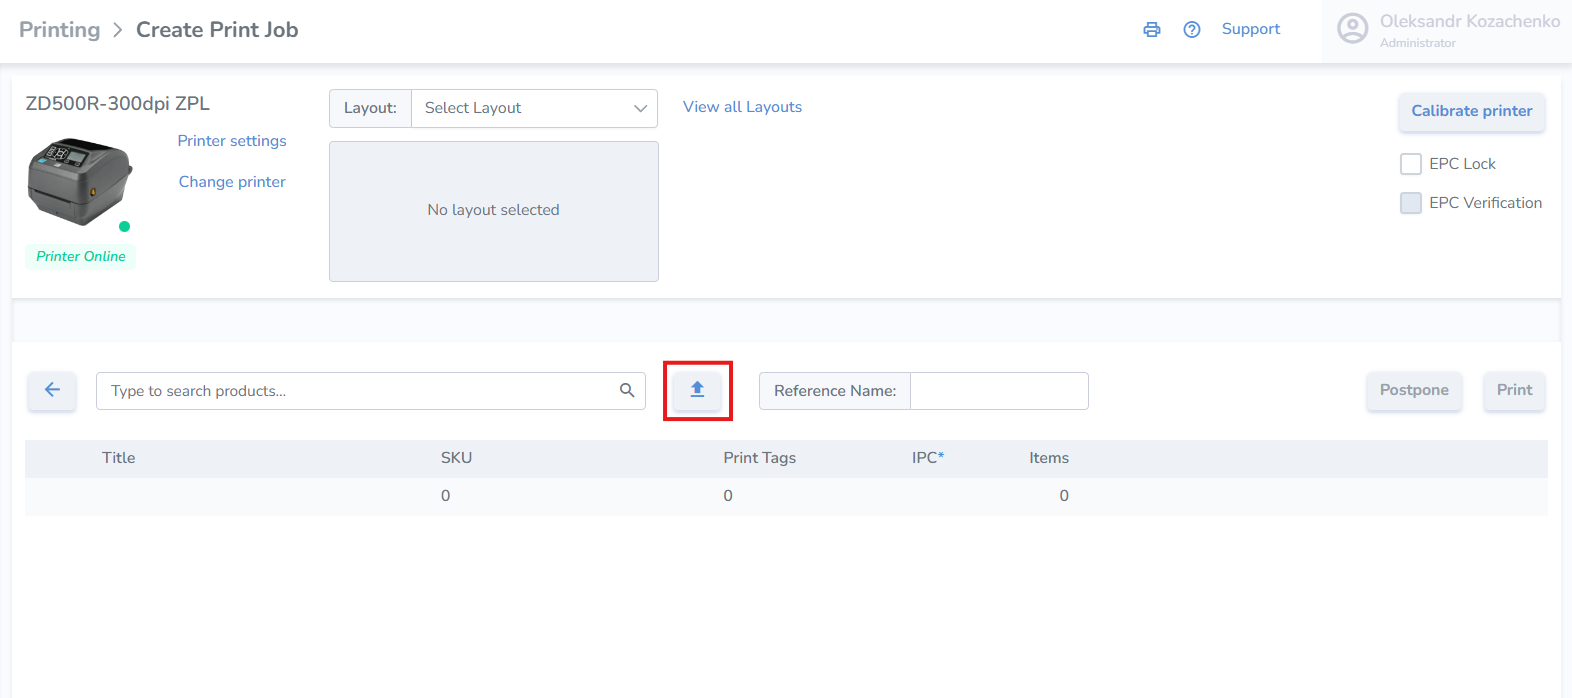The width and height of the screenshot is (1572, 698).
Task: Click the Create Print Job breadcrumb
Action: pyautogui.click(x=217, y=30)
